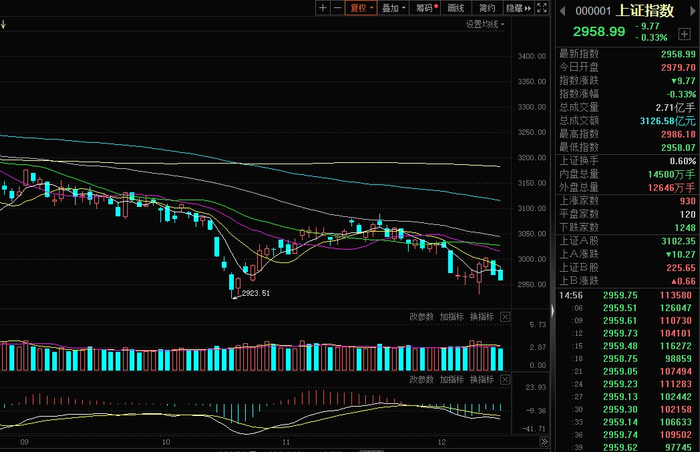This screenshot has height=452, width=700.
Task: Click the tick volume 97745
Action: (x=678, y=447)
